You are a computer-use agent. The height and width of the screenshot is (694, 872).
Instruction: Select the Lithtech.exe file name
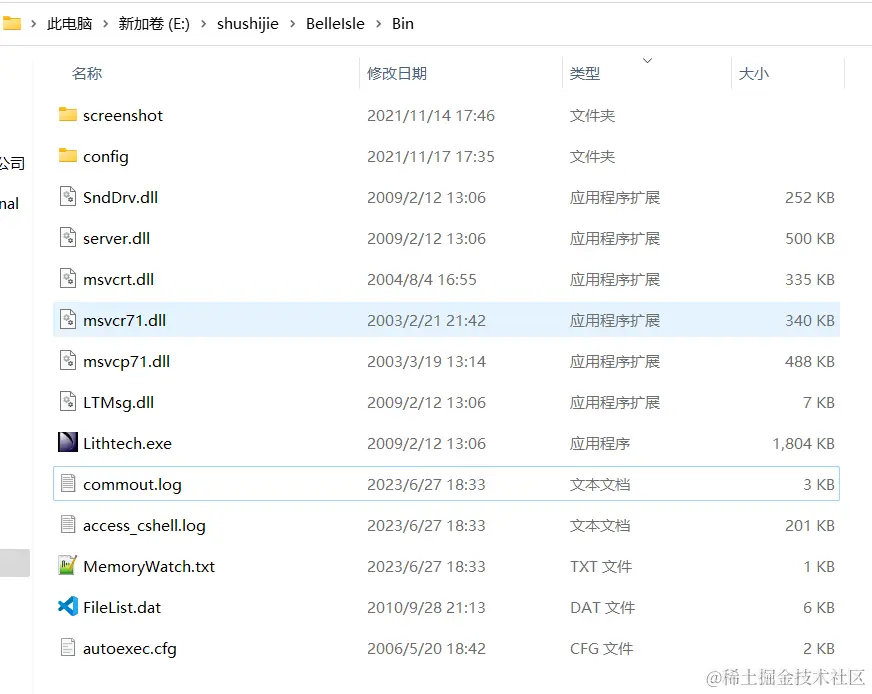127,444
